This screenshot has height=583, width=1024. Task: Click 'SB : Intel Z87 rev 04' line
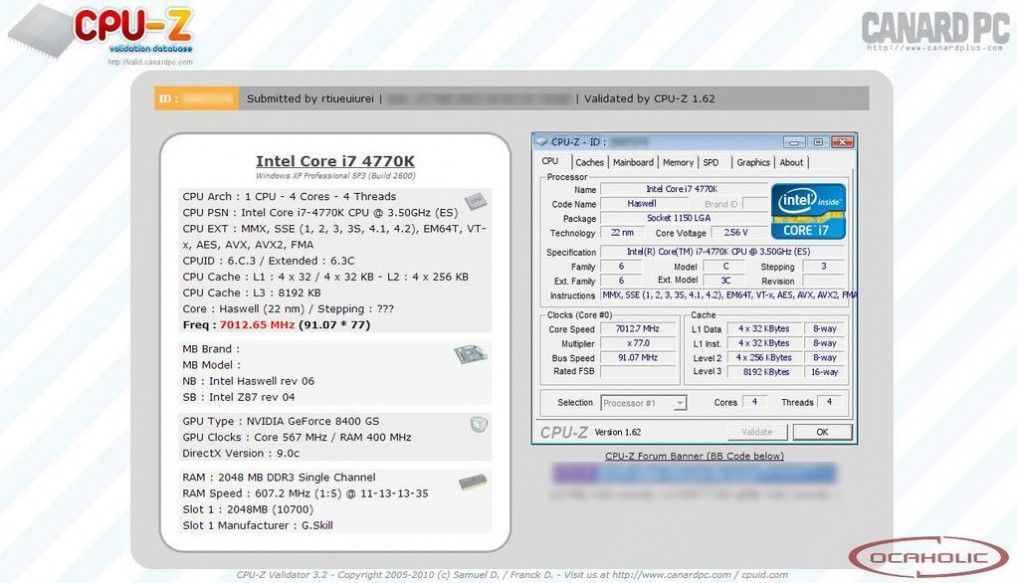[x=238, y=397]
